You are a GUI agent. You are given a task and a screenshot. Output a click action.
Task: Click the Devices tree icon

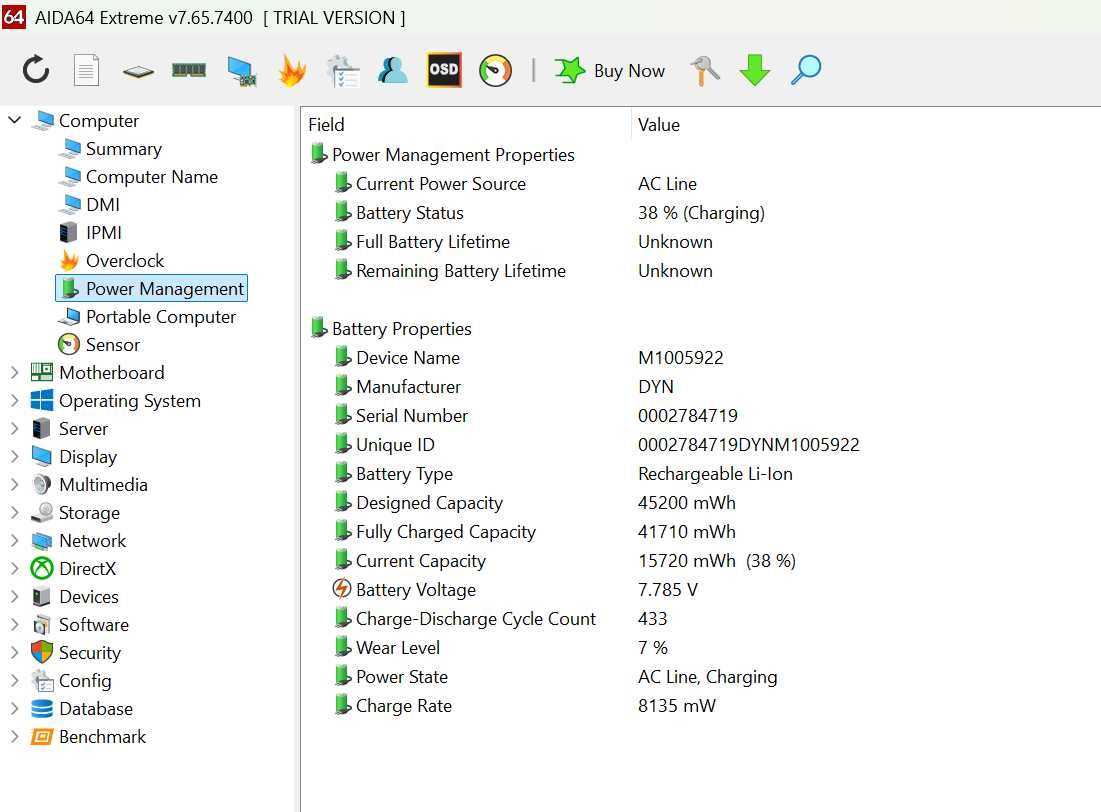[x=41, y=597]
